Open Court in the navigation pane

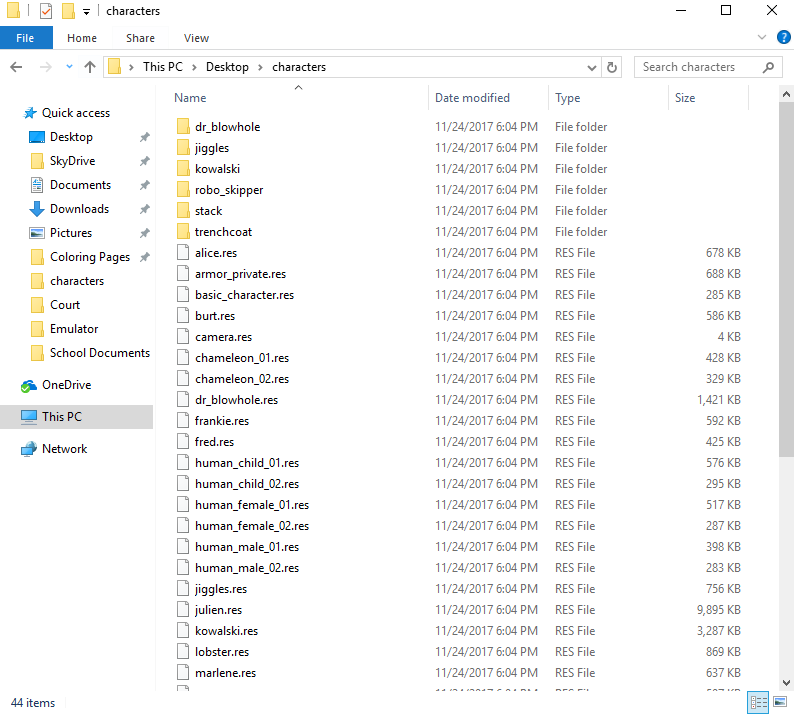pos(64,305)
